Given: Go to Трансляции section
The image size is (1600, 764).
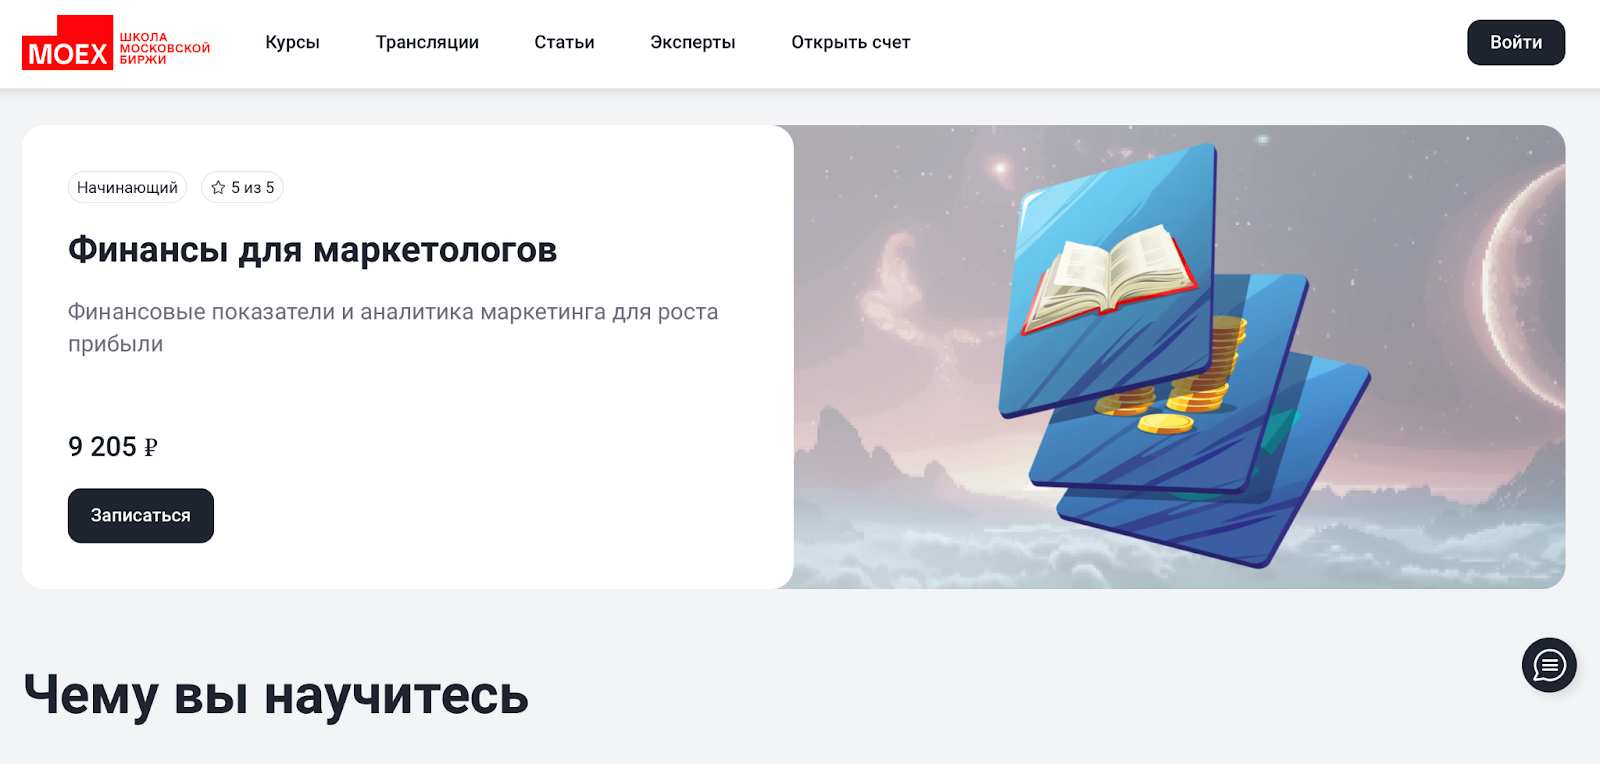Looking at the screenshot, I should pyautogui.click(x=427, y=42).
